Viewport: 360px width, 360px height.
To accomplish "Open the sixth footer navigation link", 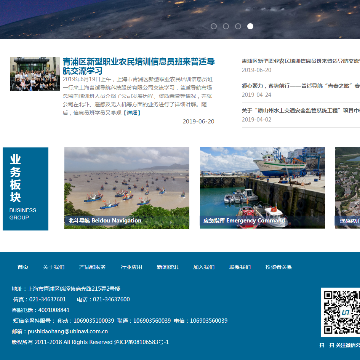I will click(204, 267).
